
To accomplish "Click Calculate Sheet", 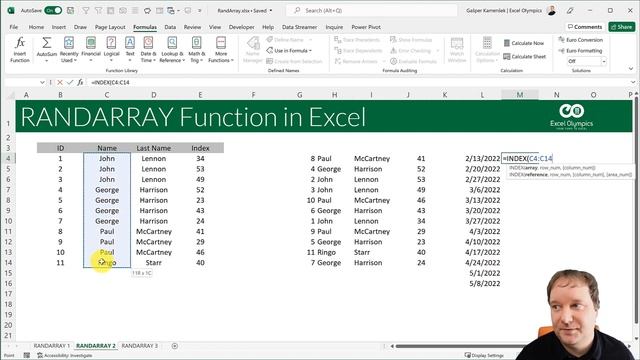I will [x=524, y=56].
